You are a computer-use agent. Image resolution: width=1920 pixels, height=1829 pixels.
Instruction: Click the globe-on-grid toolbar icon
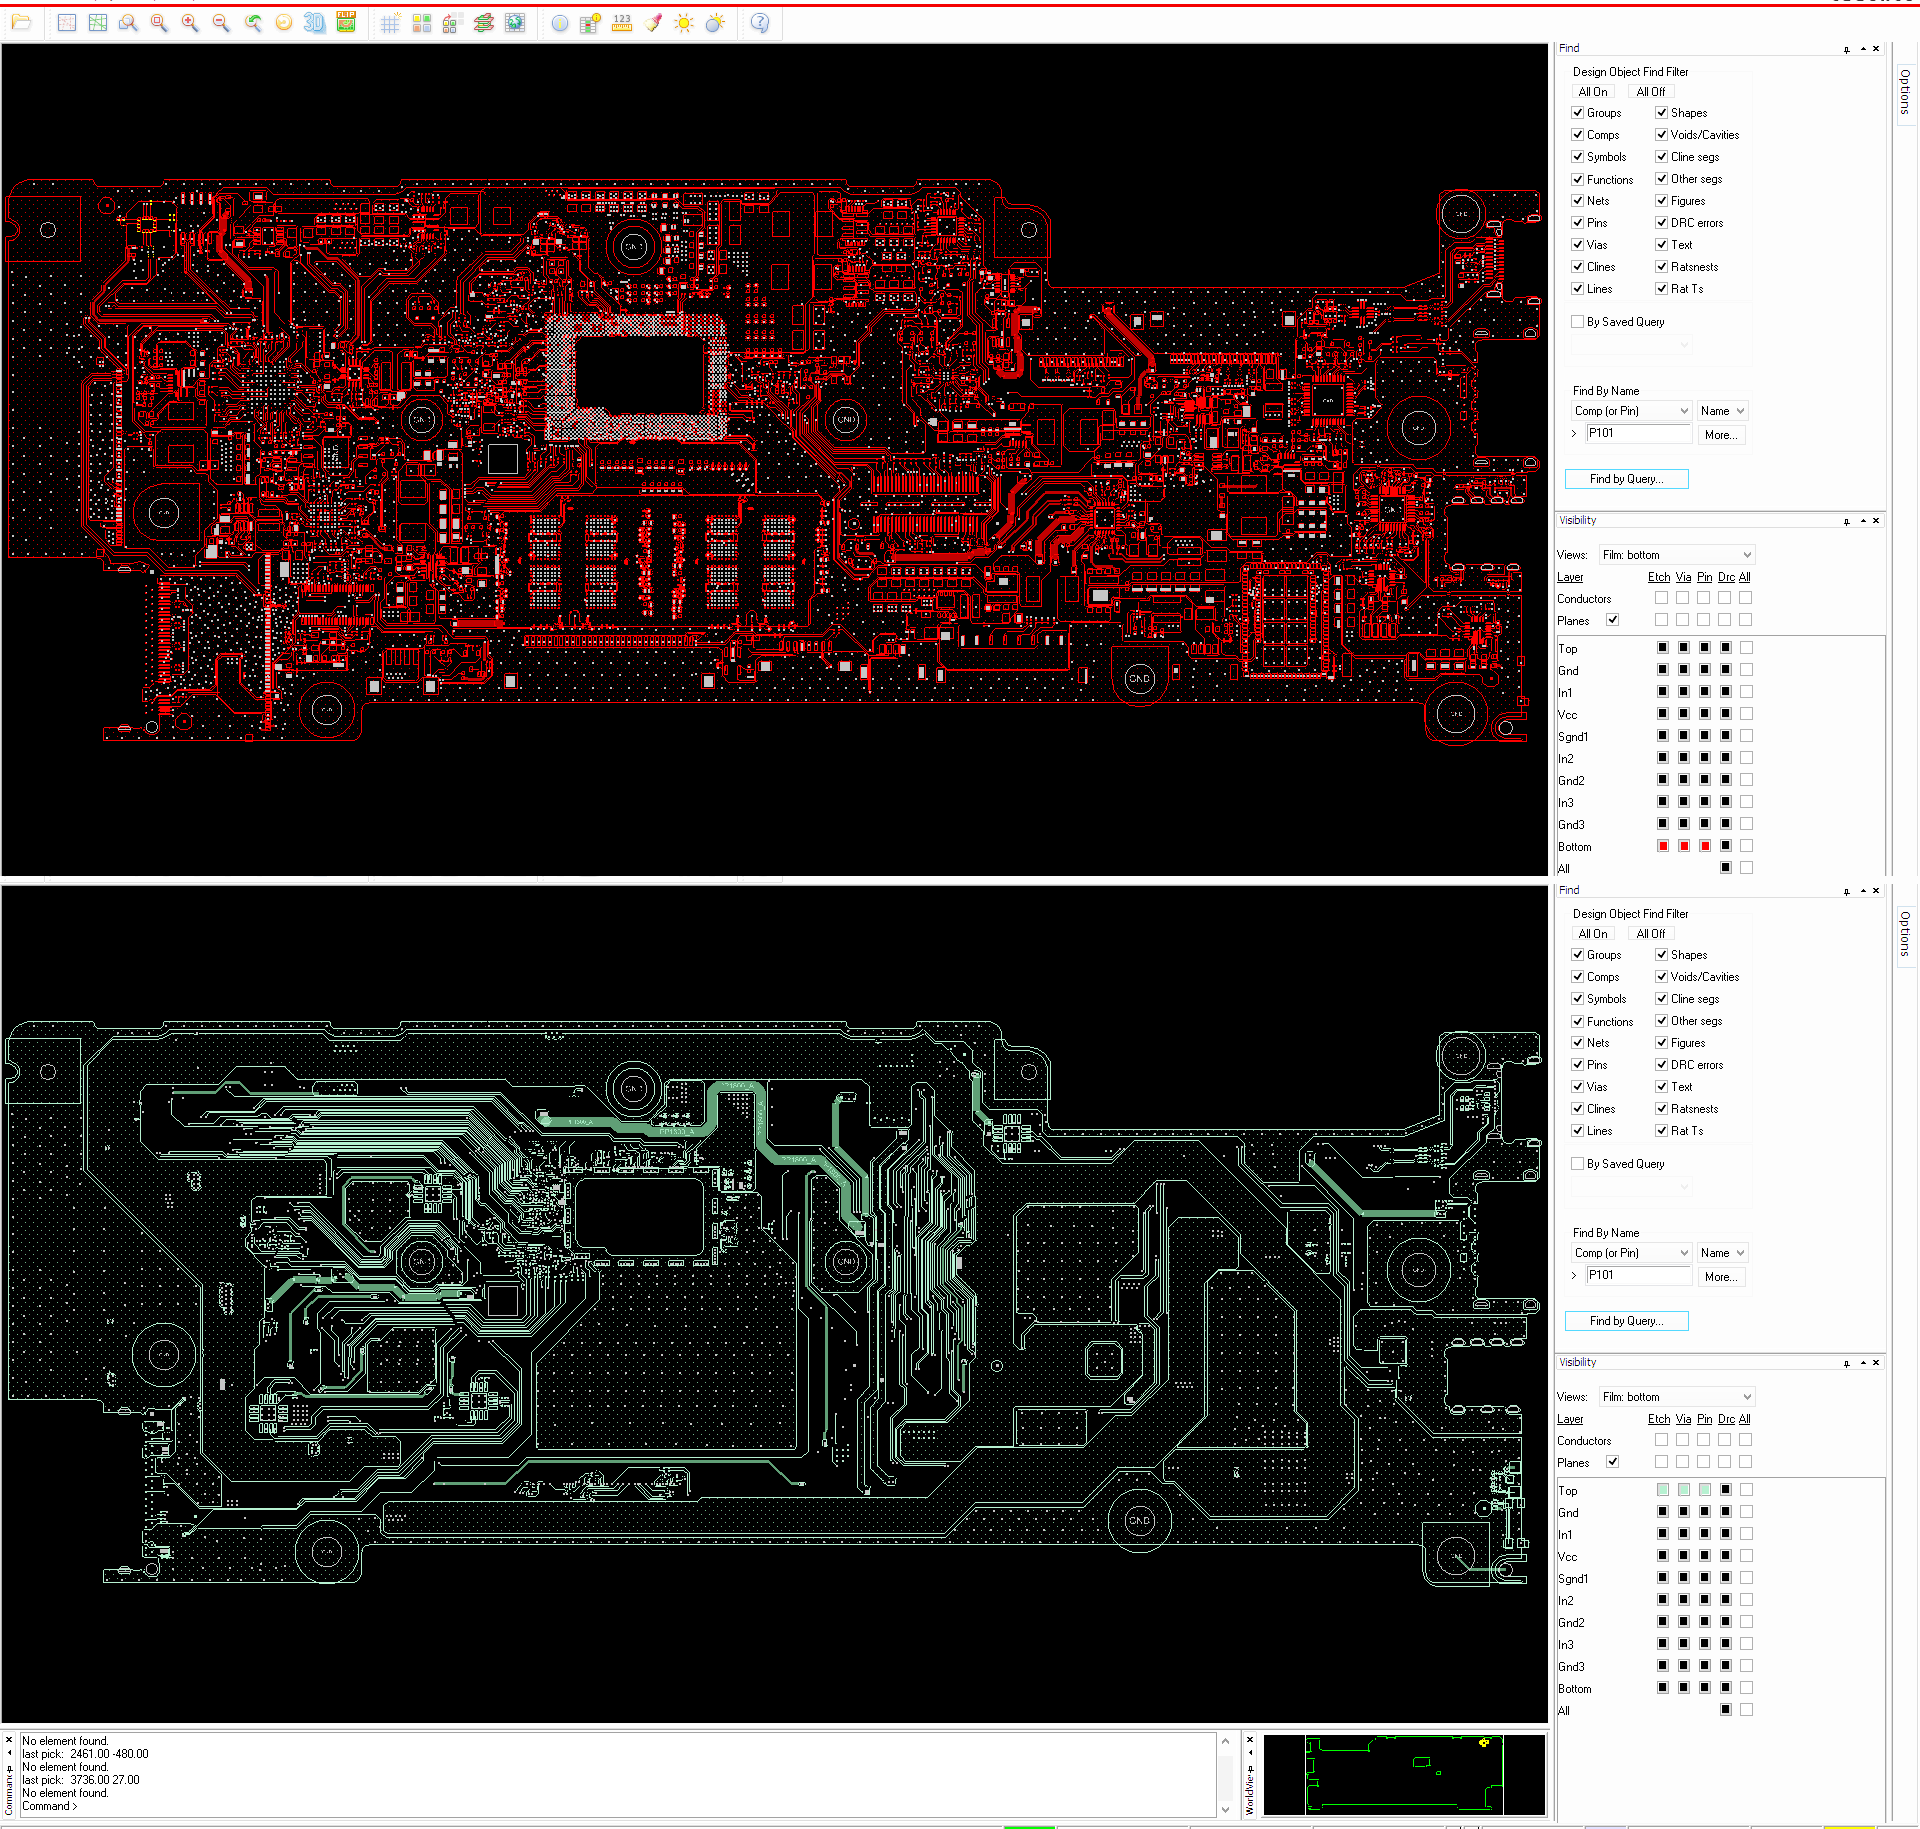(515, 23)
